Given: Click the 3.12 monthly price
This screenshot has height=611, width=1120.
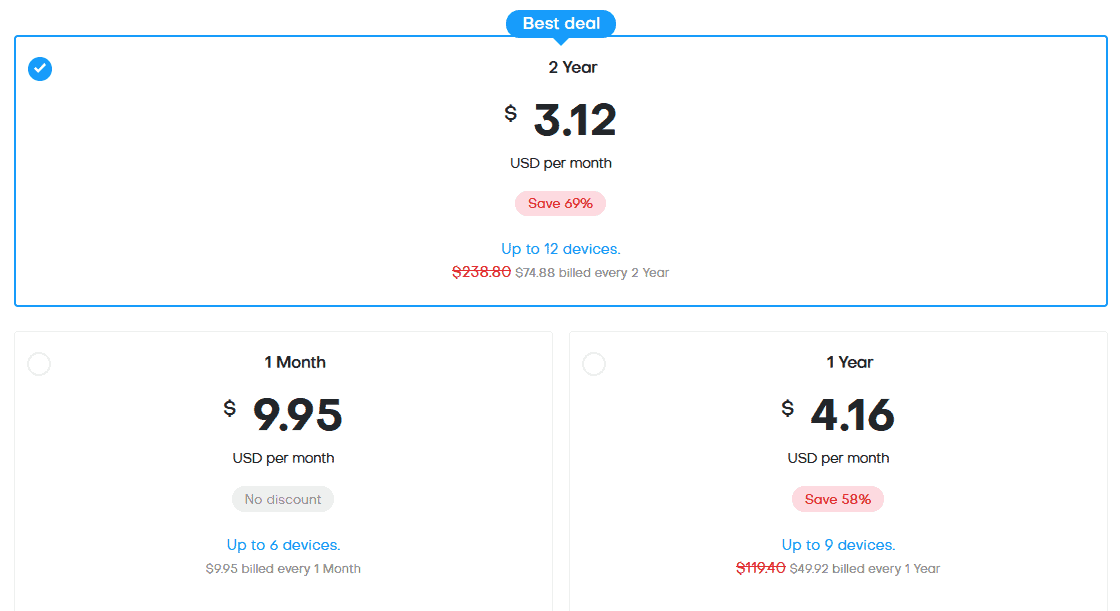Looking at the screenshot, I should click(574, 121).
